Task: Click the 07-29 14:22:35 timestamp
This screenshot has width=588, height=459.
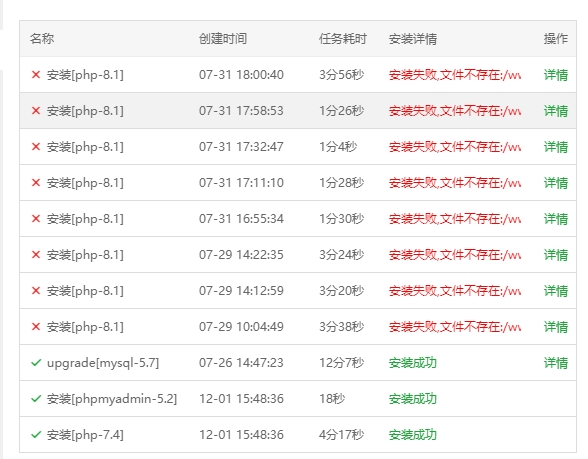Action: 241,255
